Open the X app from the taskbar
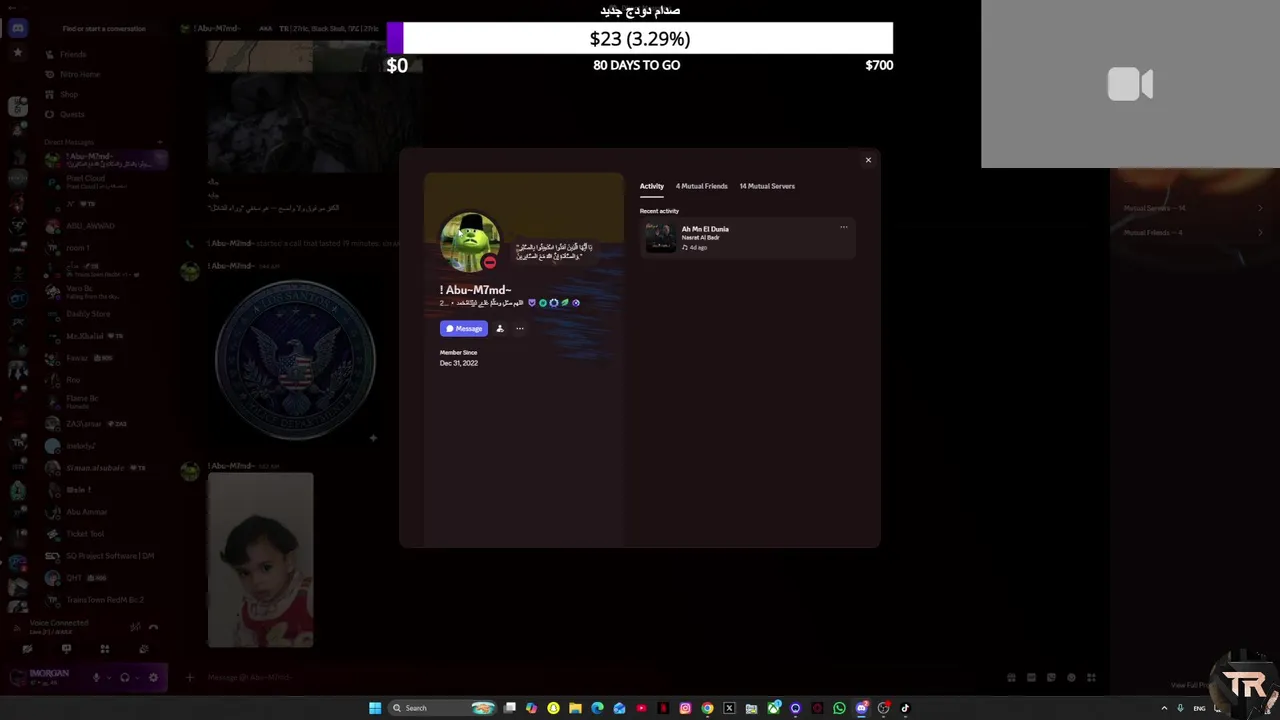This screenshot has height=720, width=1280. click(x=729, y=708)
